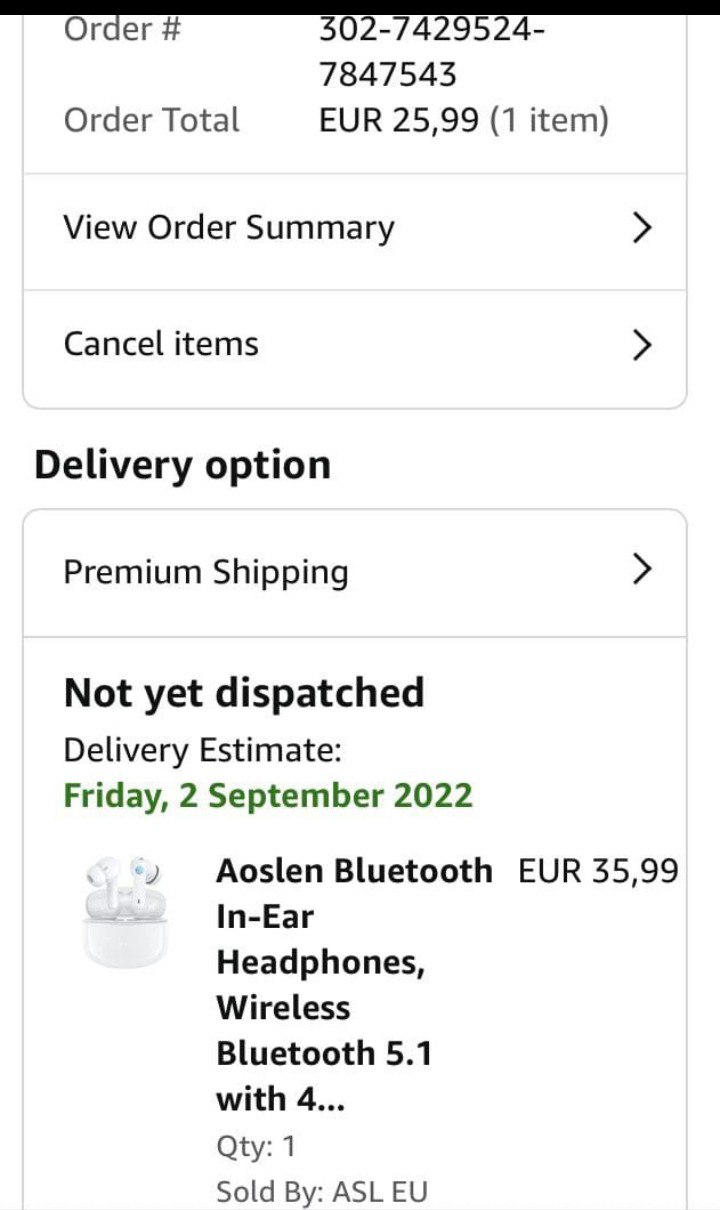Tap the Delivery Estimate label

click(203, 750)
